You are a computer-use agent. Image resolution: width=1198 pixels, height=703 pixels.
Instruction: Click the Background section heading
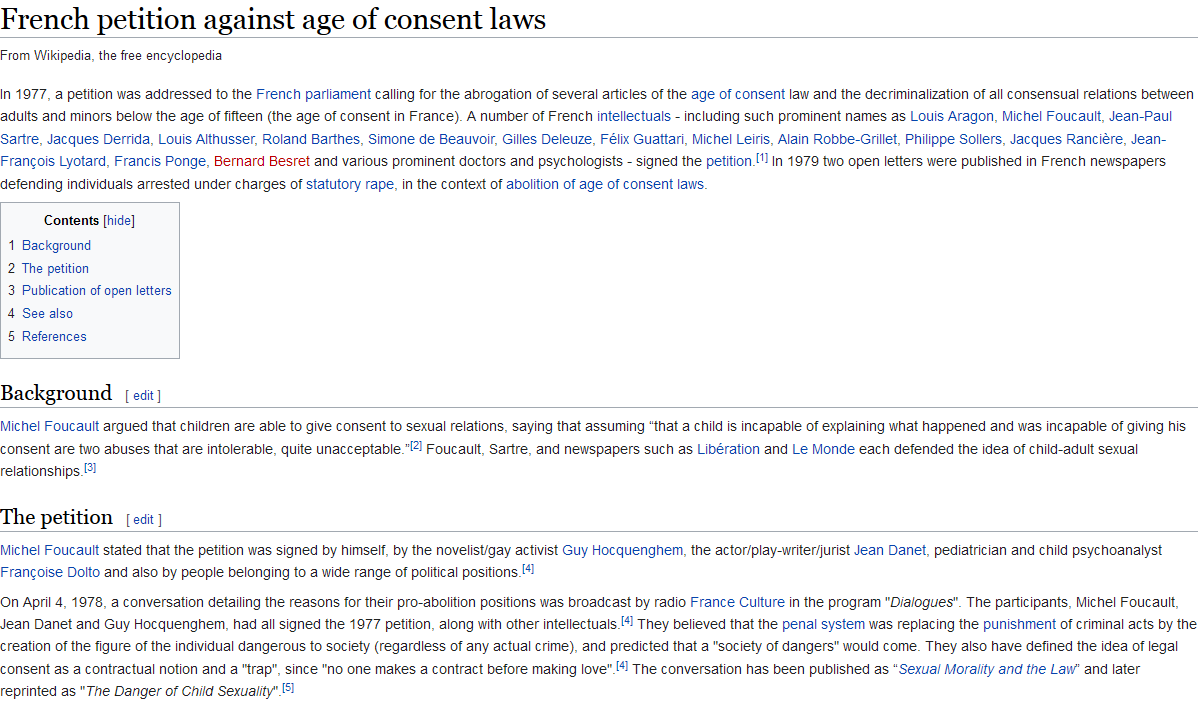(x=56, y=393)
